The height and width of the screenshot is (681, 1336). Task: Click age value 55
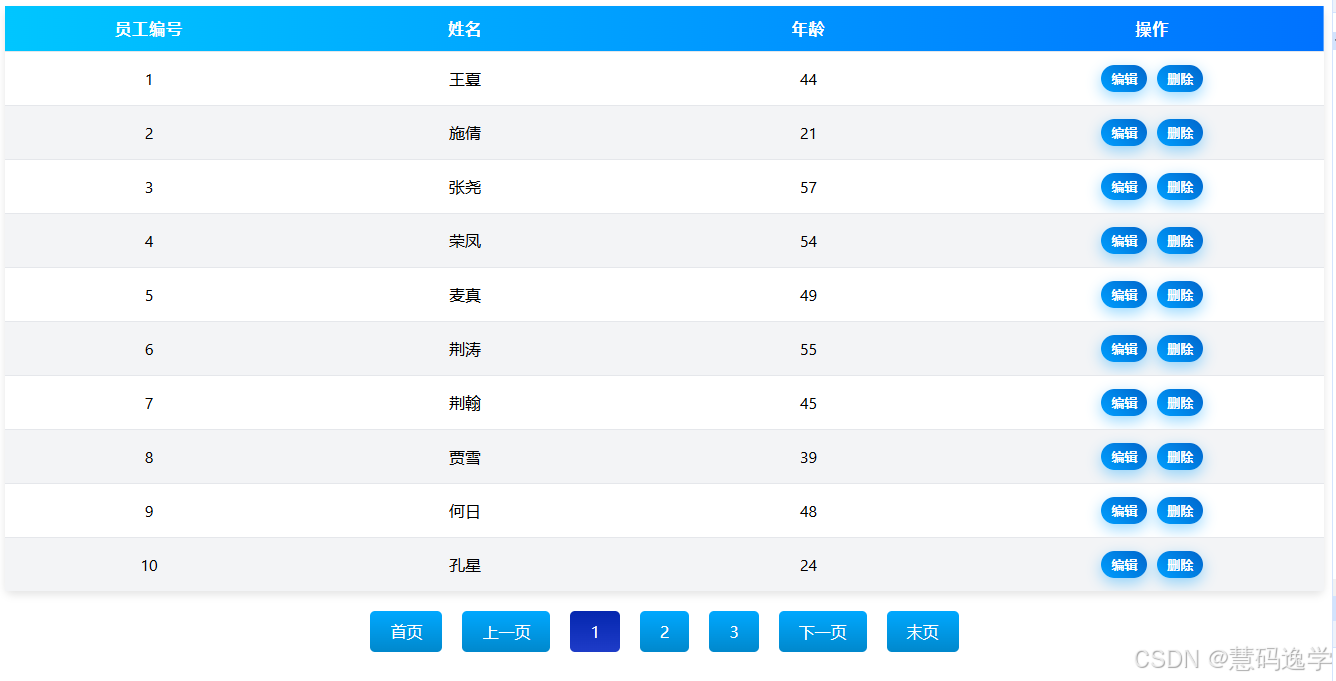coord(808,349)
